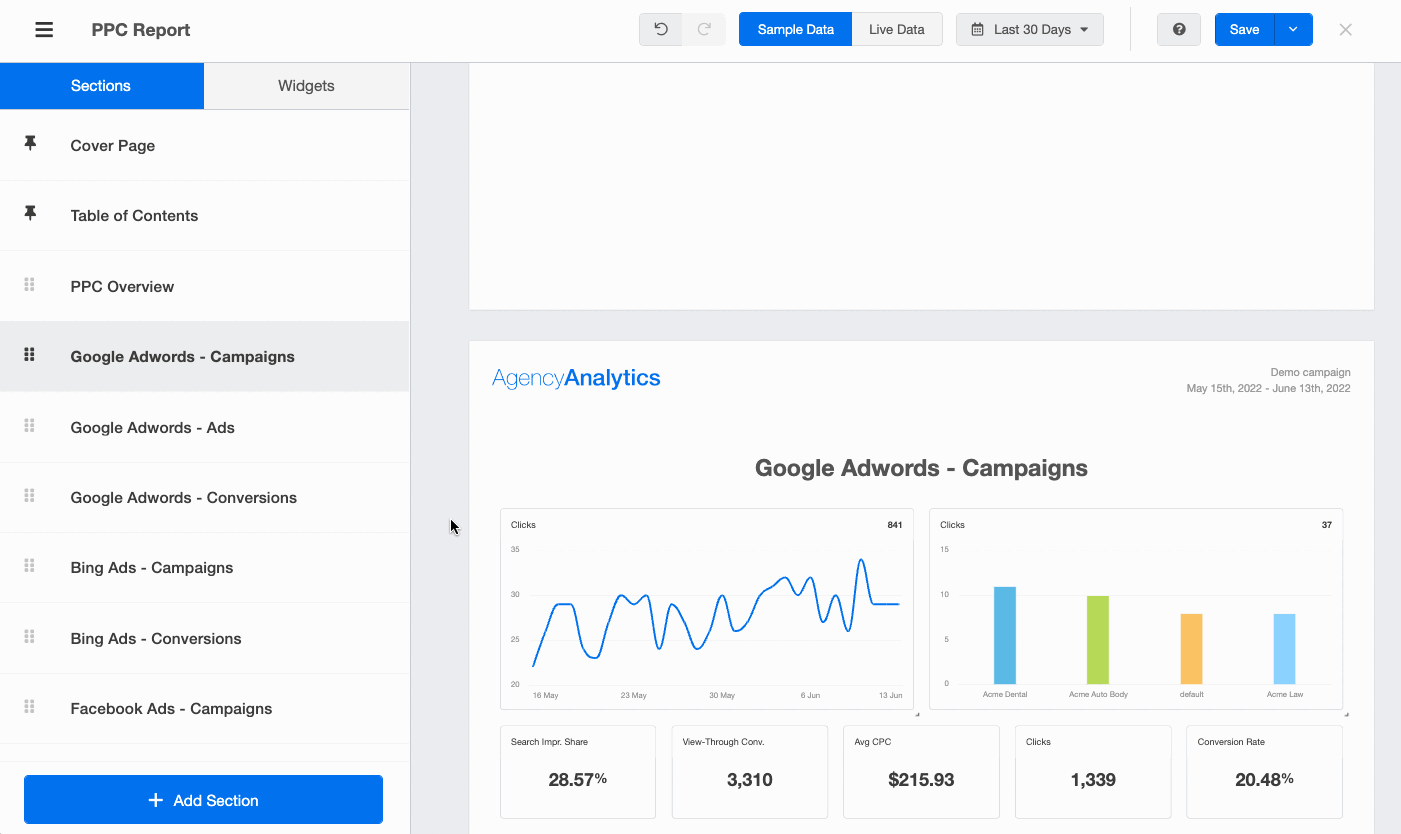This screenshot has height=834, width=1401.
Task: Open the Last 30 Days date range dropdown
Action: 1029,29
